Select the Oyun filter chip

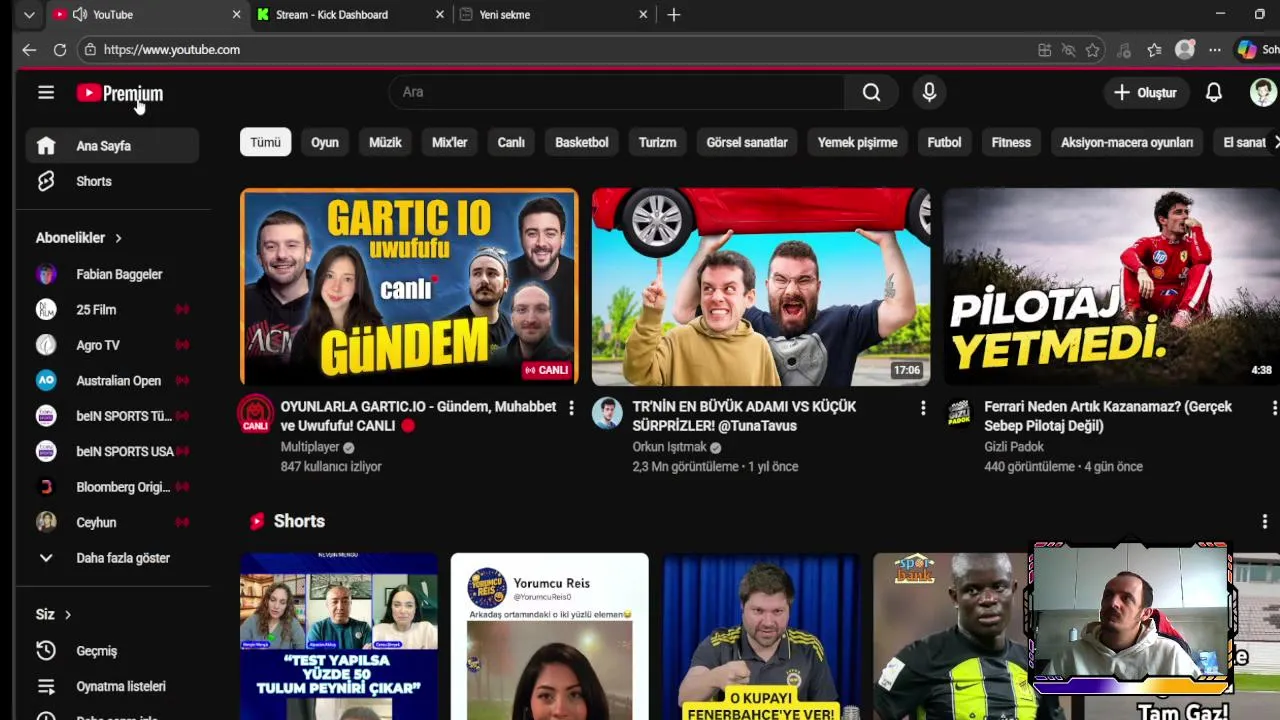(325, 142)
